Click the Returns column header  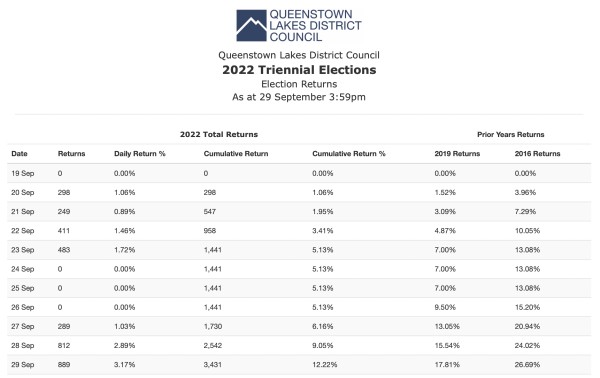72,154
